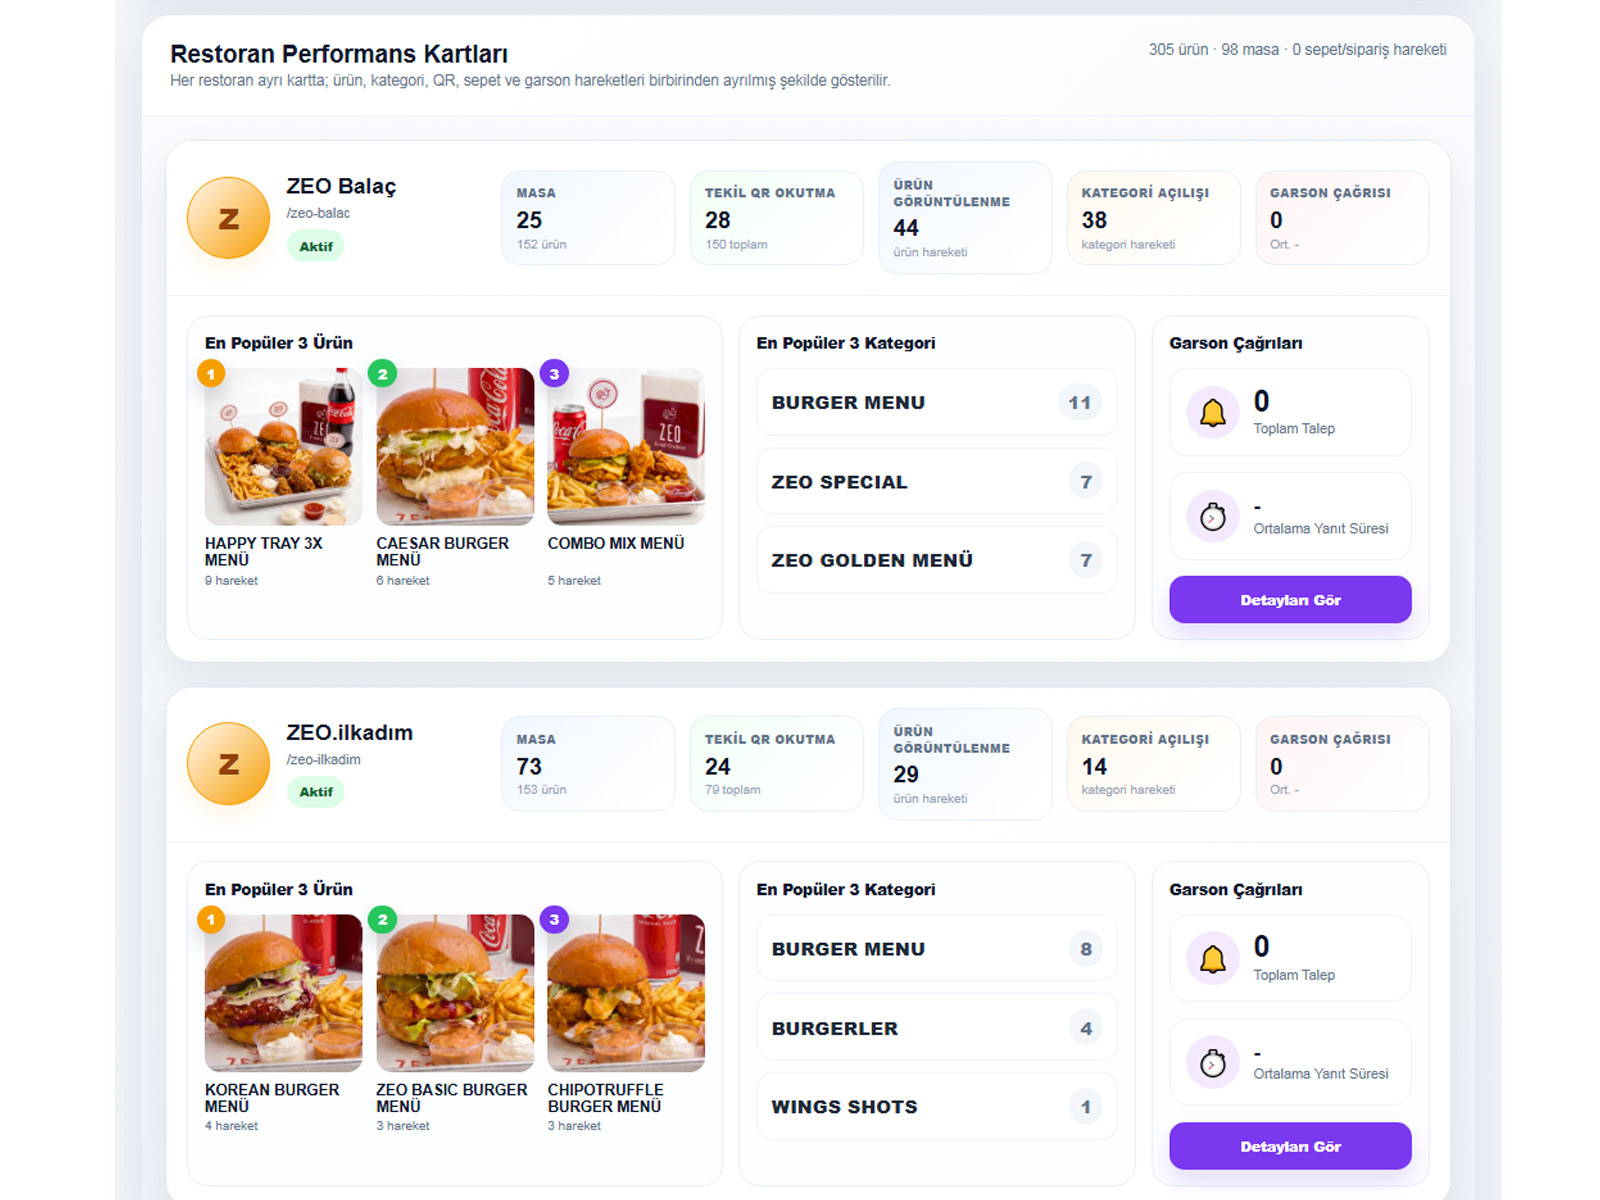Select the BURGERLER category row
1600x1200 pixels.
(x=937, y=1027)
